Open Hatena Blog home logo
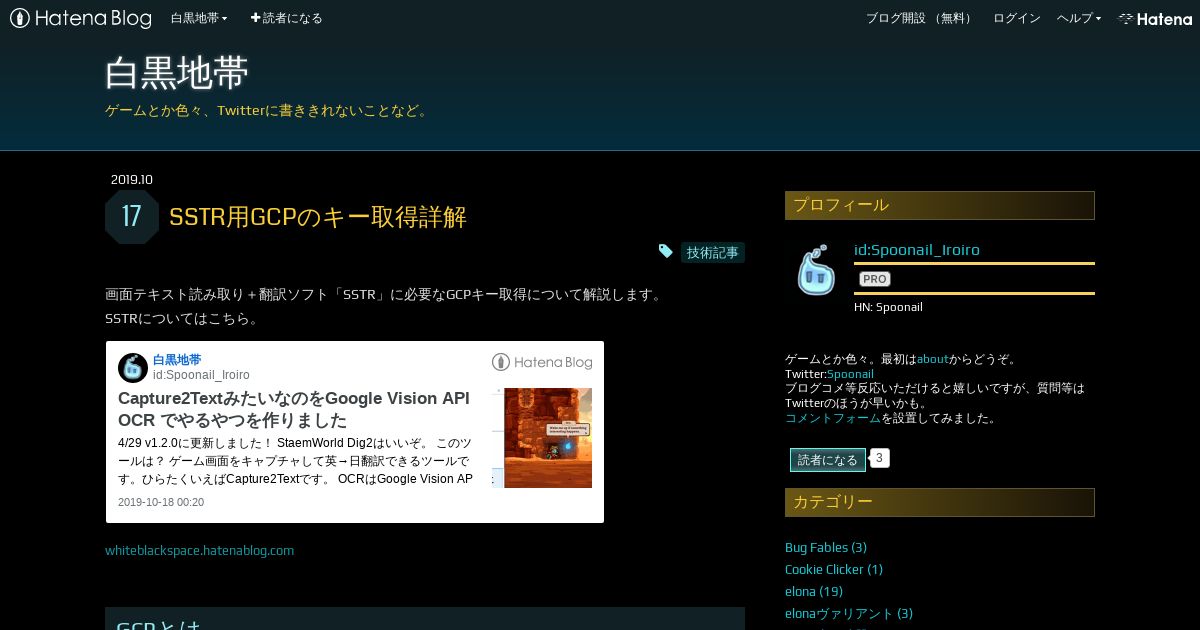1200x630 pixels. (x=81, y=18)
